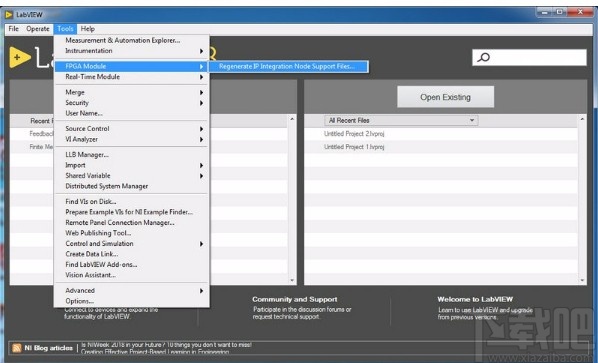This screenshot has width=598, height=363.
Task: Select Find VIs on Disk
Action: 132,202
